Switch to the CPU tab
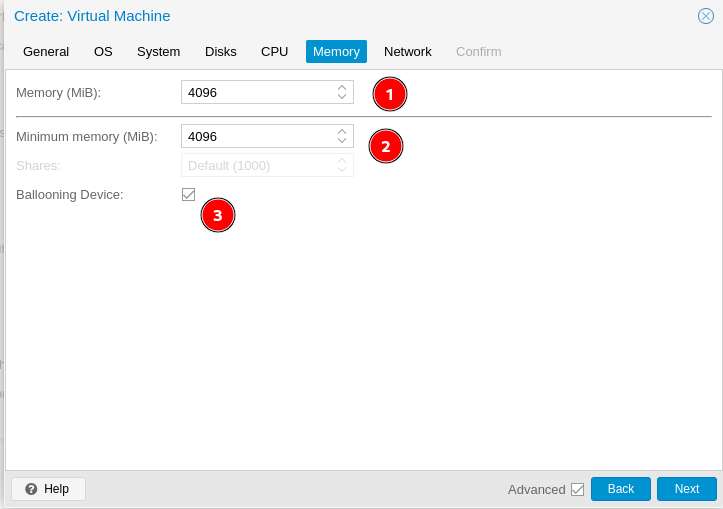The height and width of the screenshot is (509, 723). [274, 51]
